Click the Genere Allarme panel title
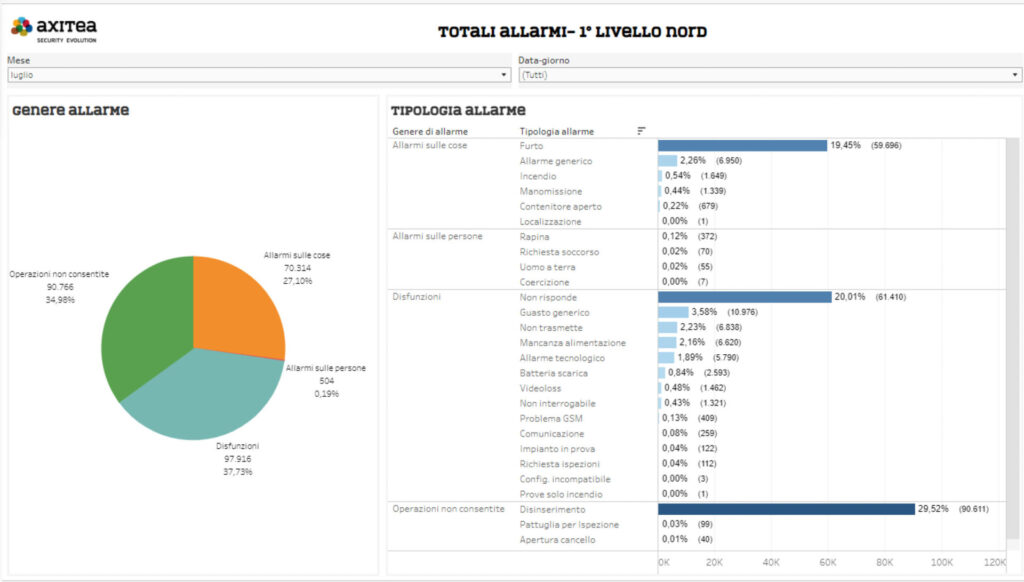This screenshot has height=582, width=1024. [x=71, y=110]
